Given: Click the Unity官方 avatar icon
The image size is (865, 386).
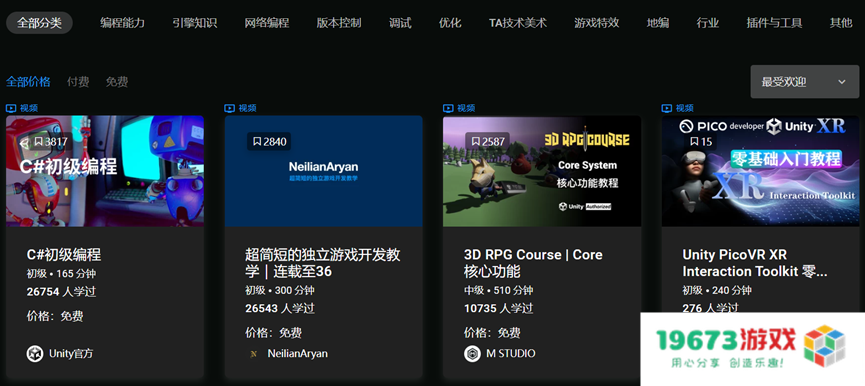Looking at the screenshot, I should tap(35, 353).
